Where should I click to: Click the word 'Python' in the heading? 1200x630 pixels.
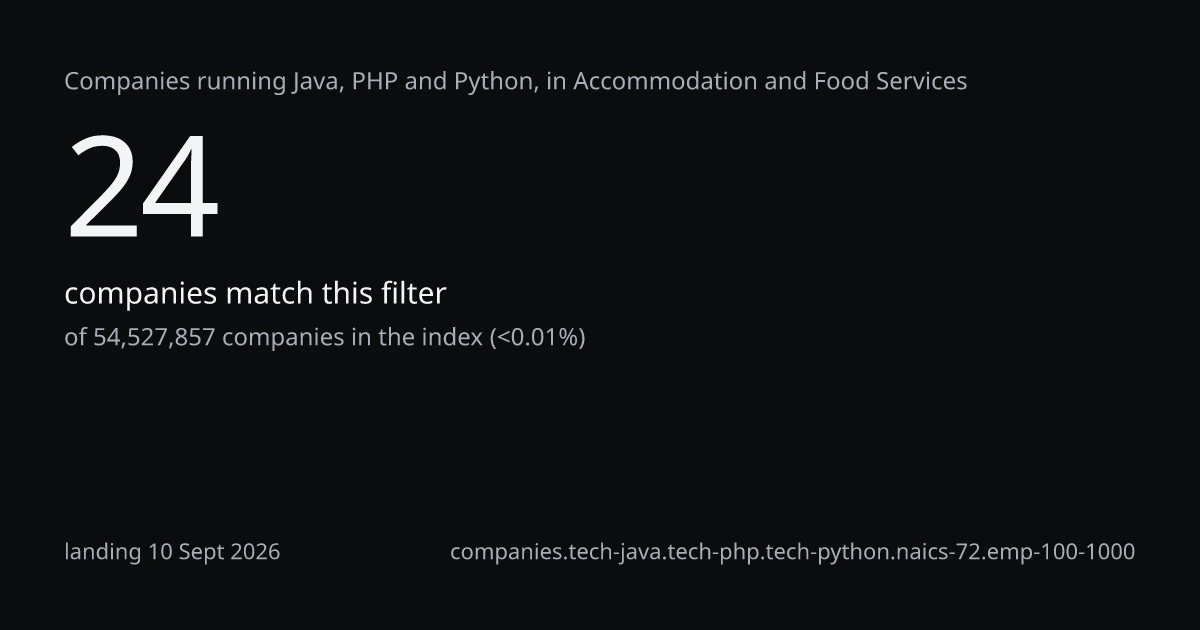click(x=492, y=82)
